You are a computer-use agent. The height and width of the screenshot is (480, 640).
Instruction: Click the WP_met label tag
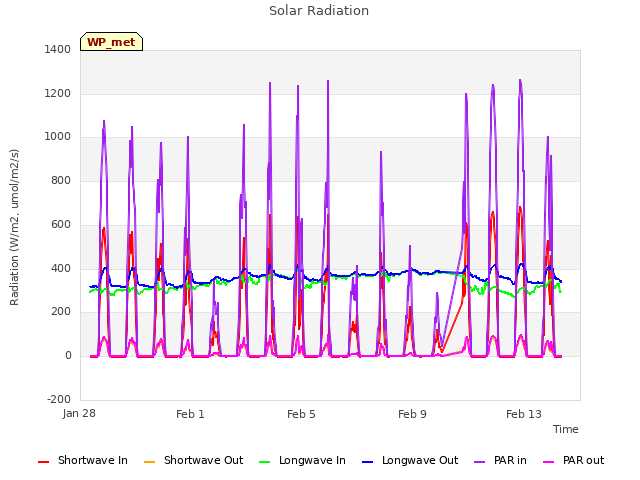click(111, 42)
